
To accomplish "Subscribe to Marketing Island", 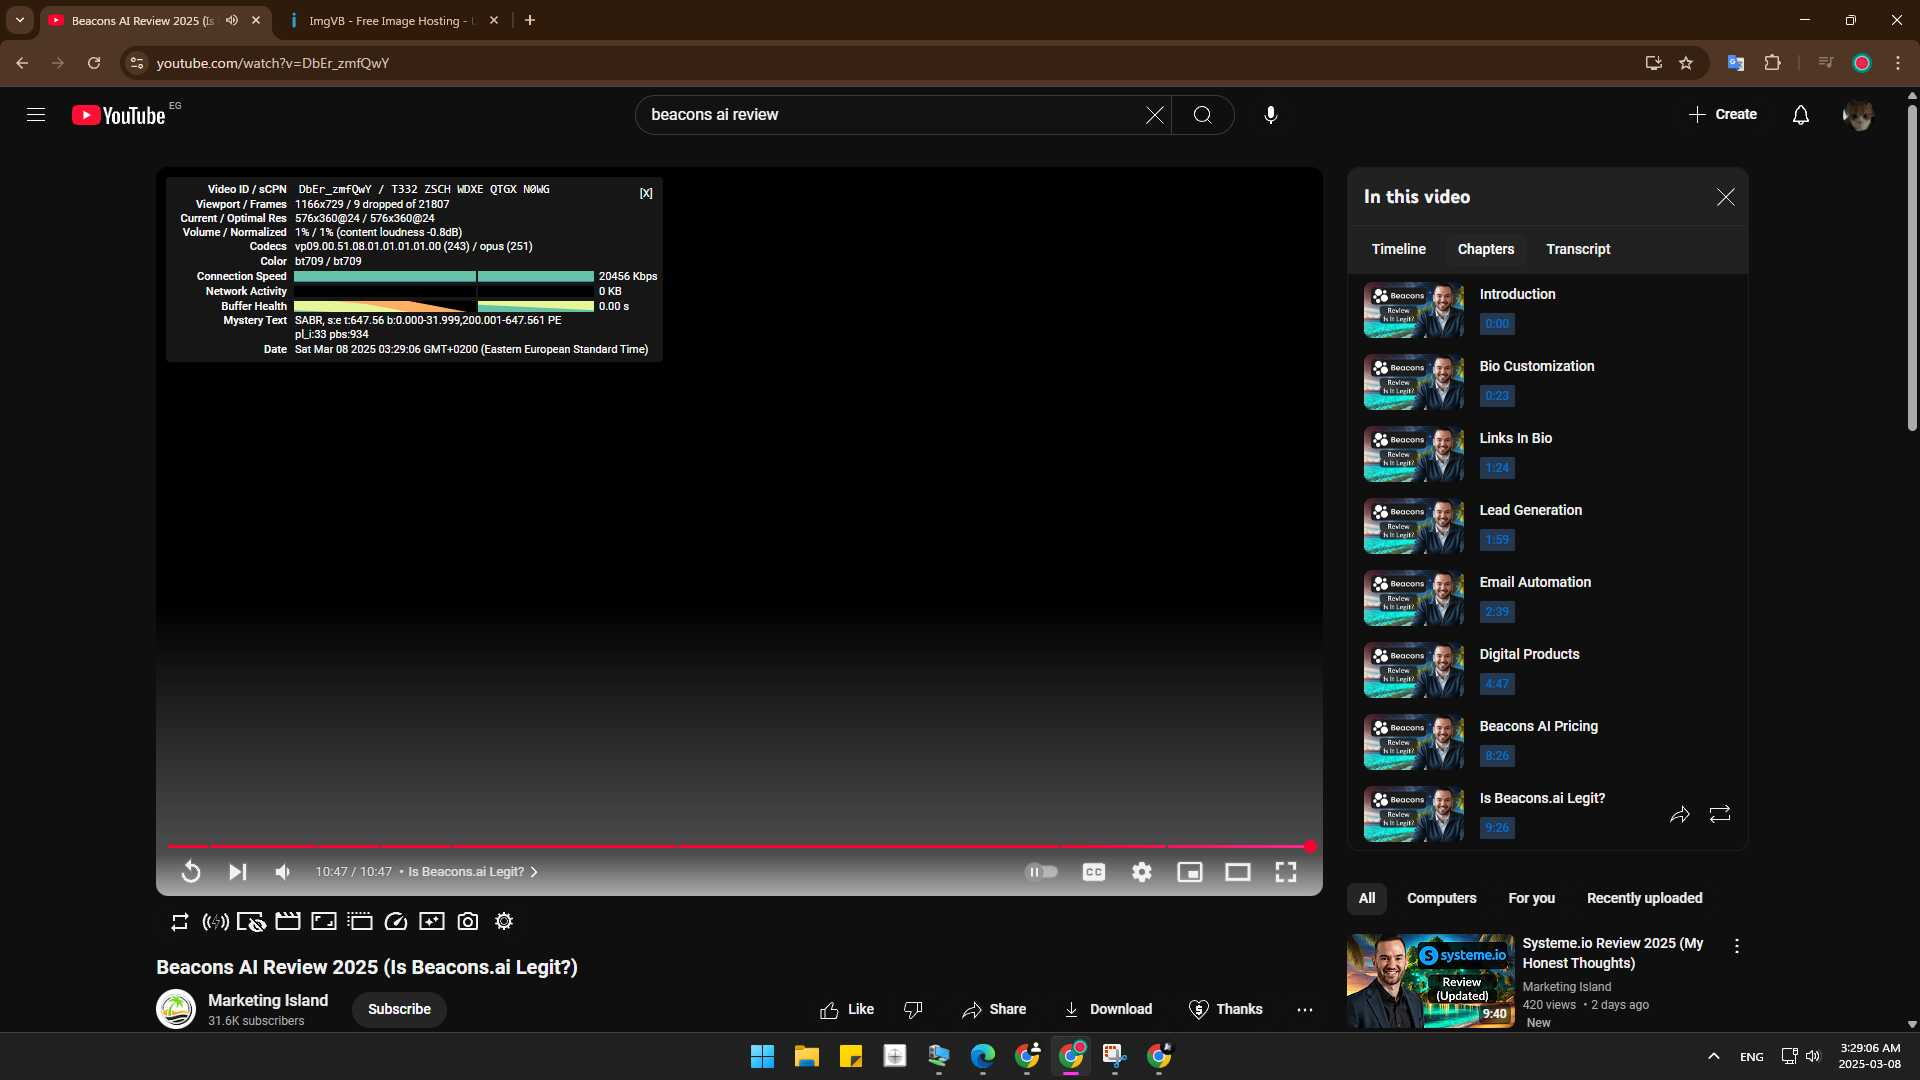I will click(399, 1009).
